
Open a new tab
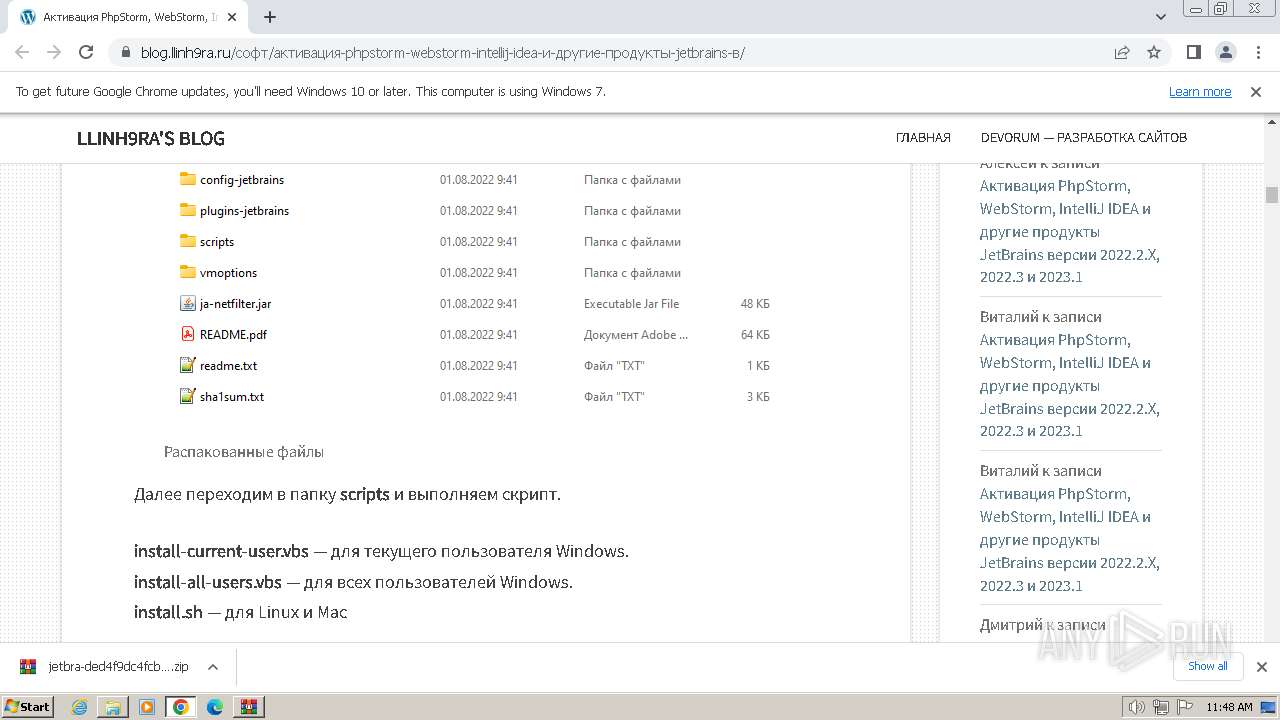270,17
